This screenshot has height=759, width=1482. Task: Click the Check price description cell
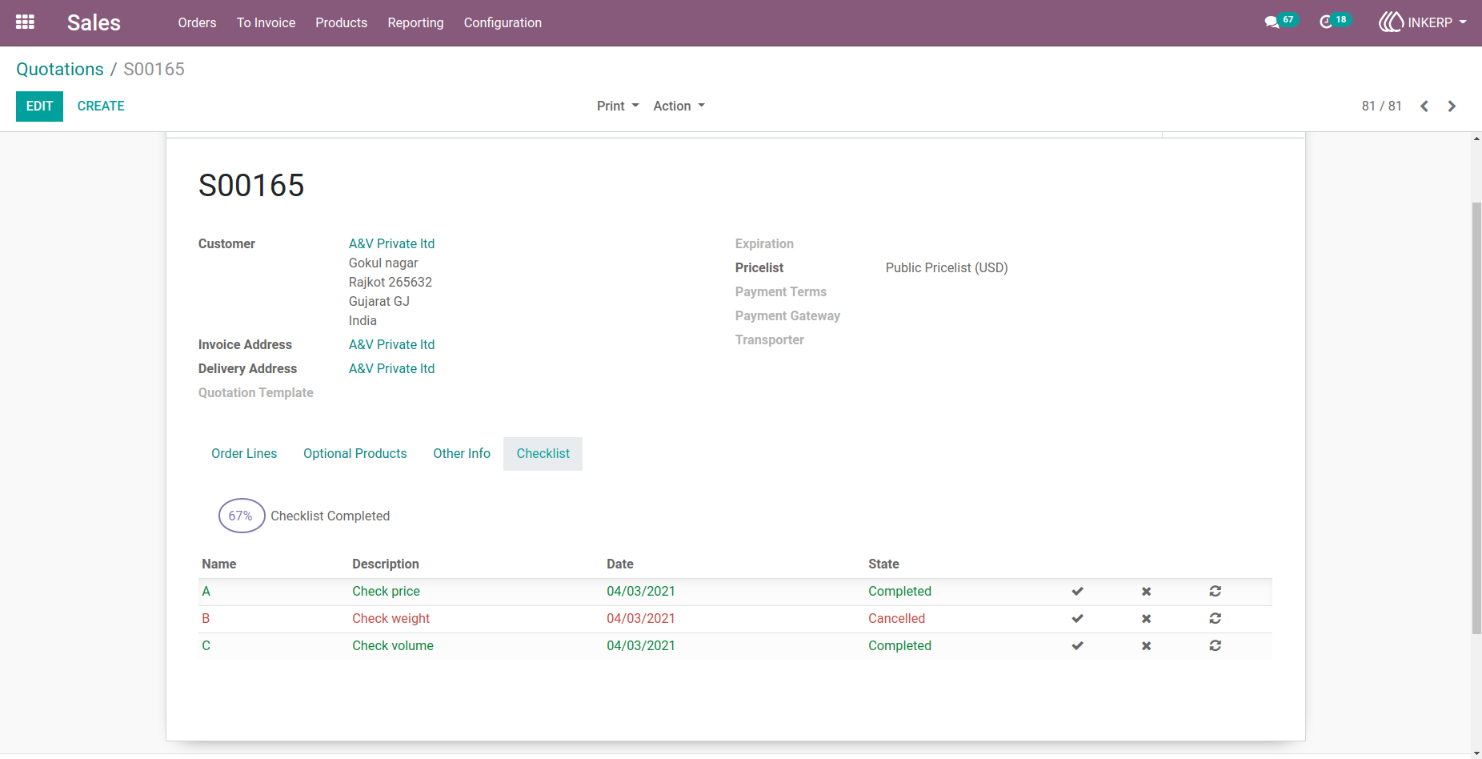pyautogui.click(x=386, y=592)
